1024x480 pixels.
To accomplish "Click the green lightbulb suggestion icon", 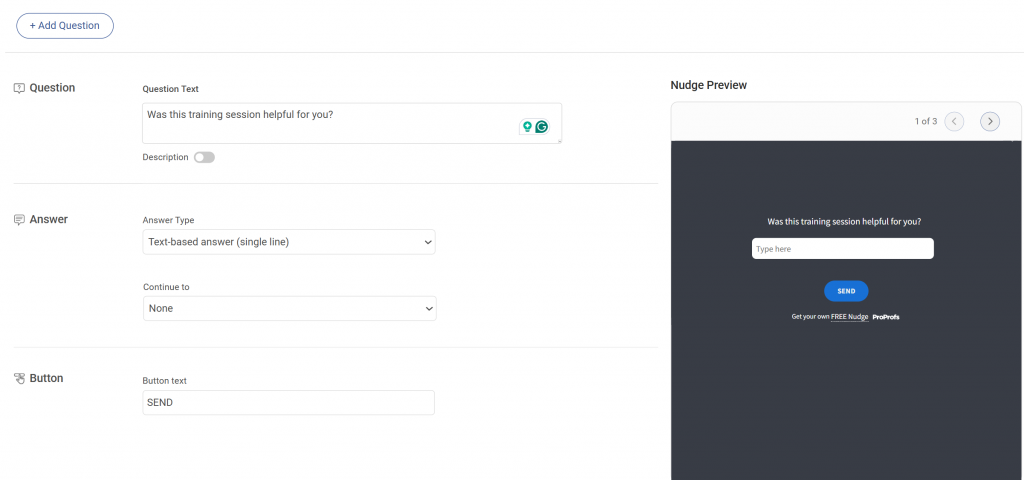I will (527, 127).
